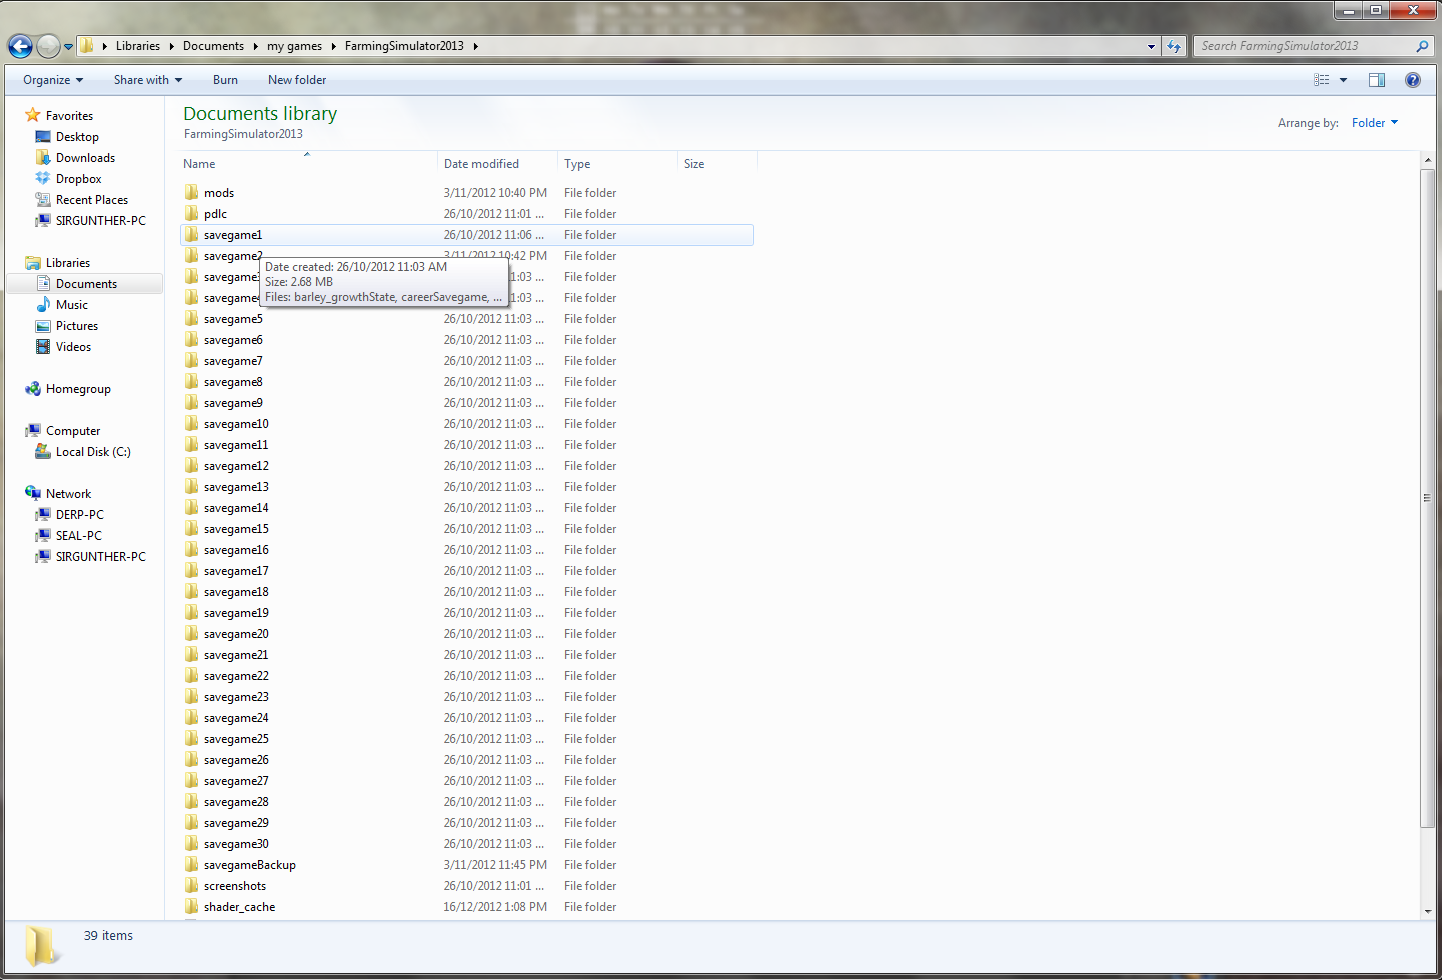Viewport: 1442px width, 980px height.
Task: Click the Libraries breadcrumb segment
Action: [138, 46]
